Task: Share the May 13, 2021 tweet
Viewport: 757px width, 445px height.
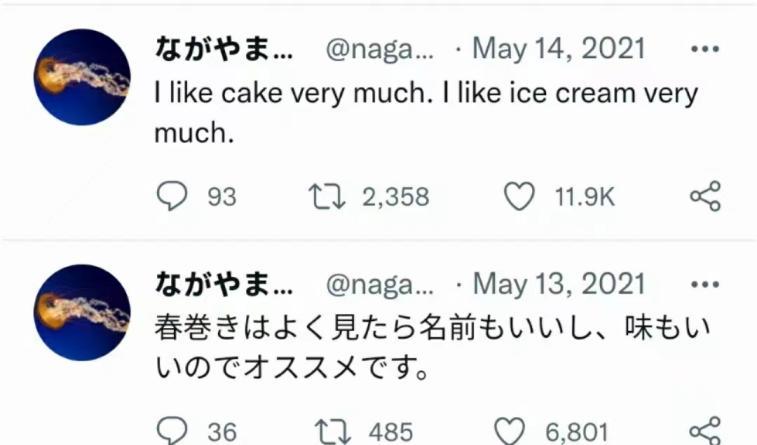Action: [x=705, y=431]
